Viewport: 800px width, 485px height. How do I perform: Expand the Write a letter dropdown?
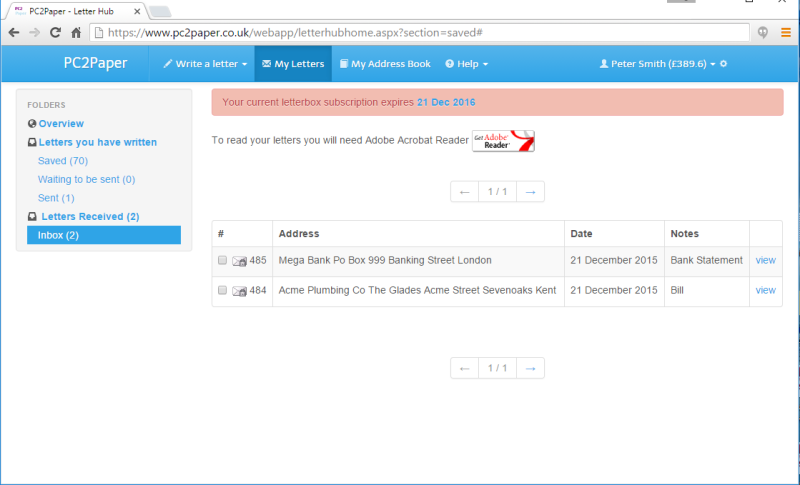(205, 64)
